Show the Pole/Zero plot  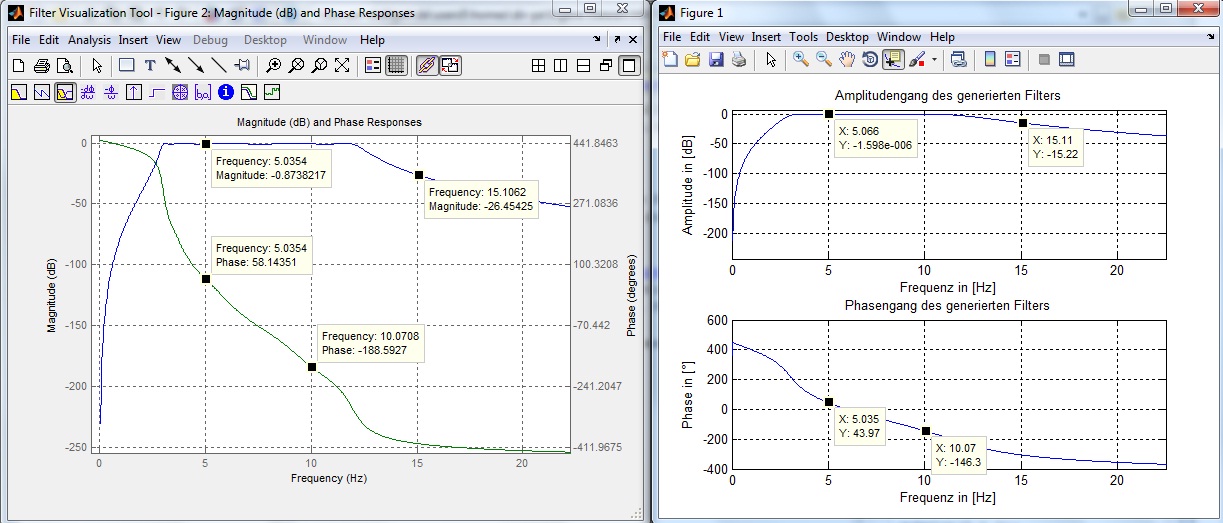[x=180, y=92]
